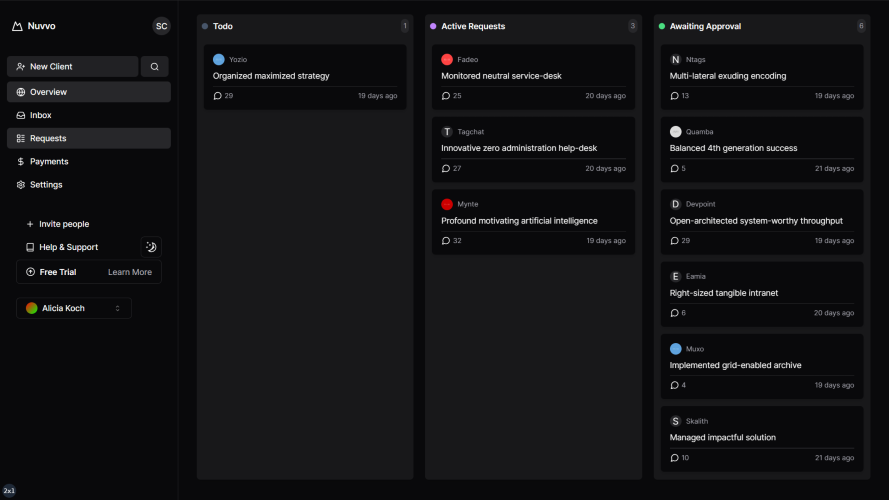The width and height of the screenshot is (889, 500).
Task: Open the SC user avatar
Action: point(162,26)
